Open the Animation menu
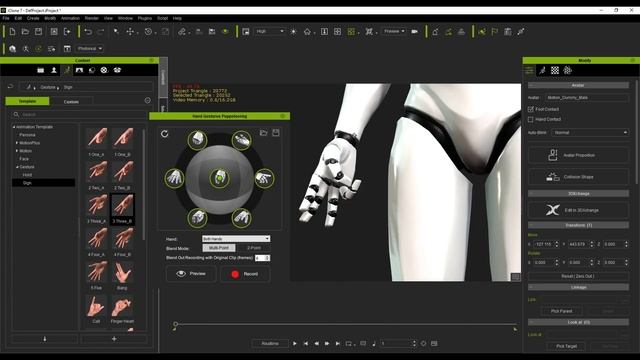 tap(70, 18)
